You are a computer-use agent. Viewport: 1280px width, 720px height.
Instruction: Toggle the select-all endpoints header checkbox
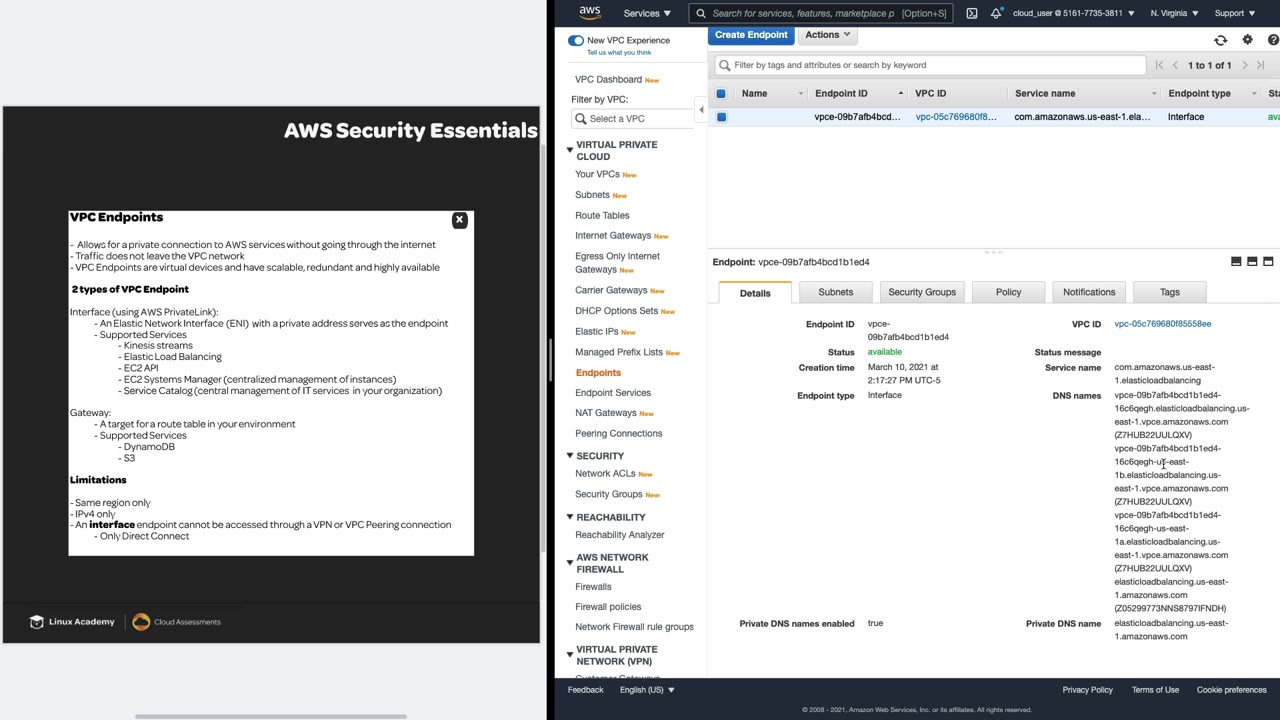click(x=721, y=93)
